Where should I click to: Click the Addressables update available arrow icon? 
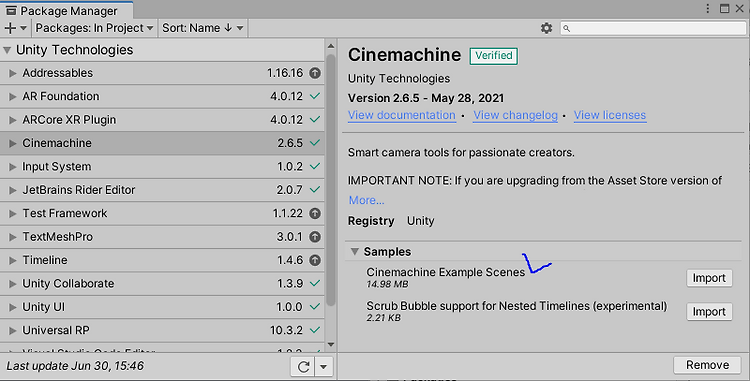[x=315, y=73]
